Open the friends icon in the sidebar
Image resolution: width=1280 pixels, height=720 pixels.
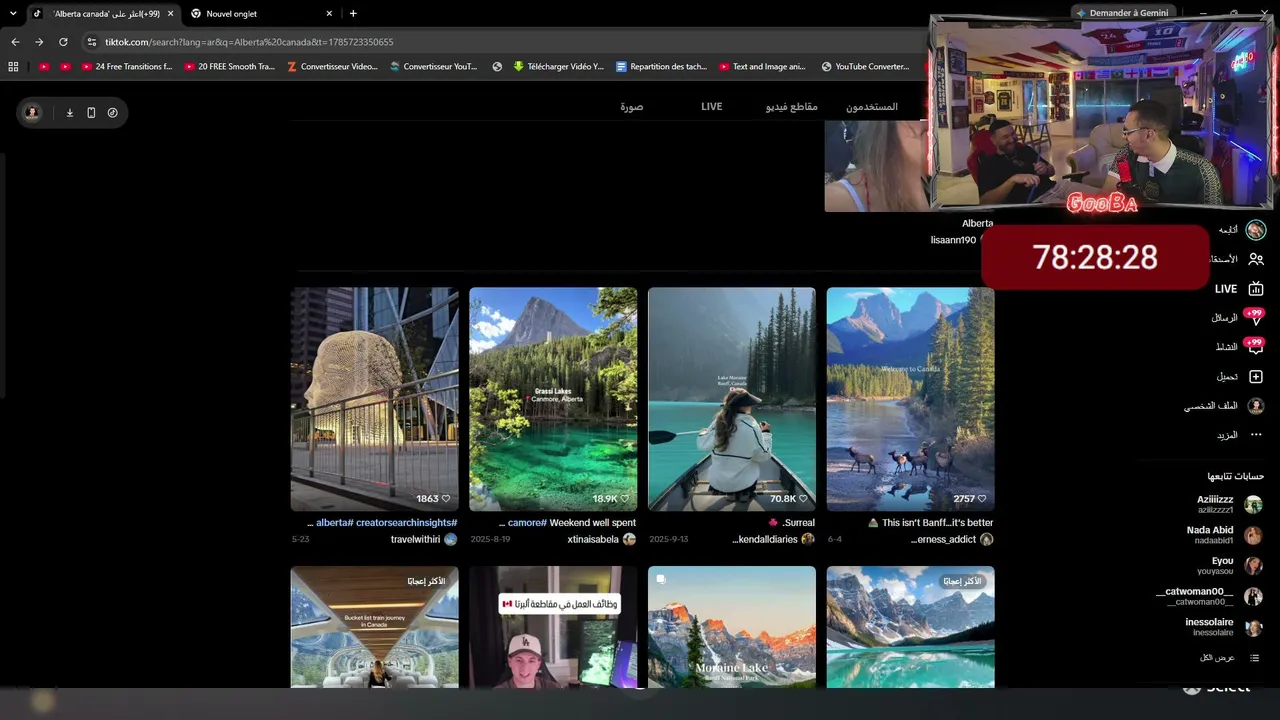[1256, 259]
